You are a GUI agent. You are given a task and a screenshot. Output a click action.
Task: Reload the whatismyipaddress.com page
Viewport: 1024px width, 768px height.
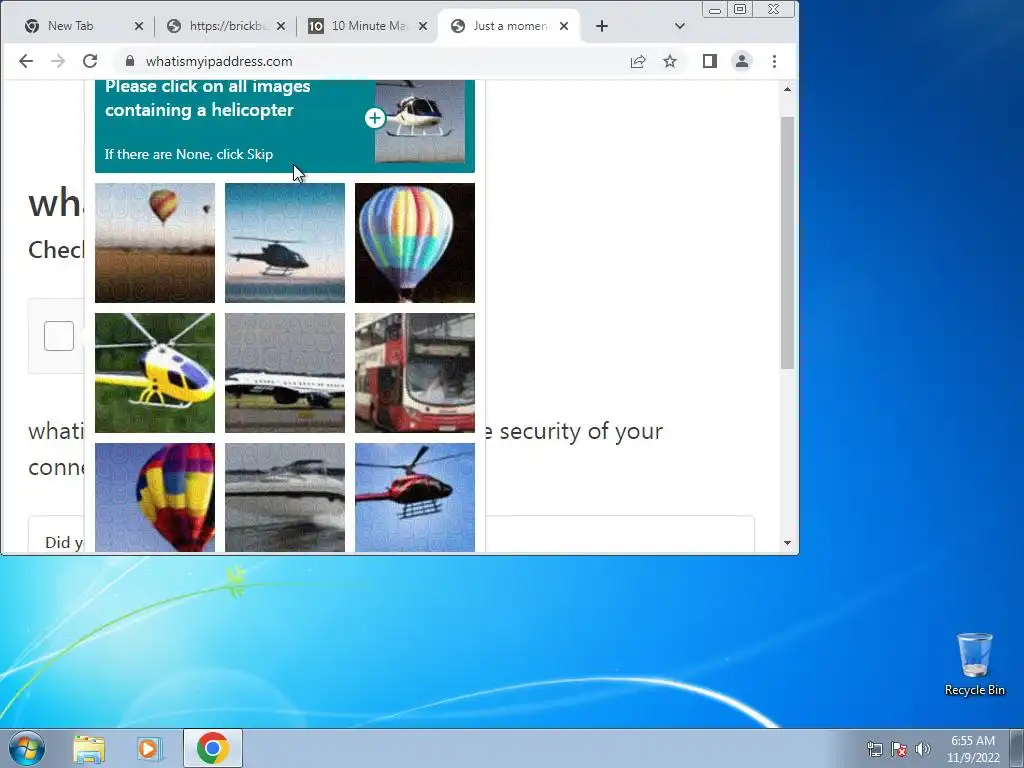coord(90,61)
